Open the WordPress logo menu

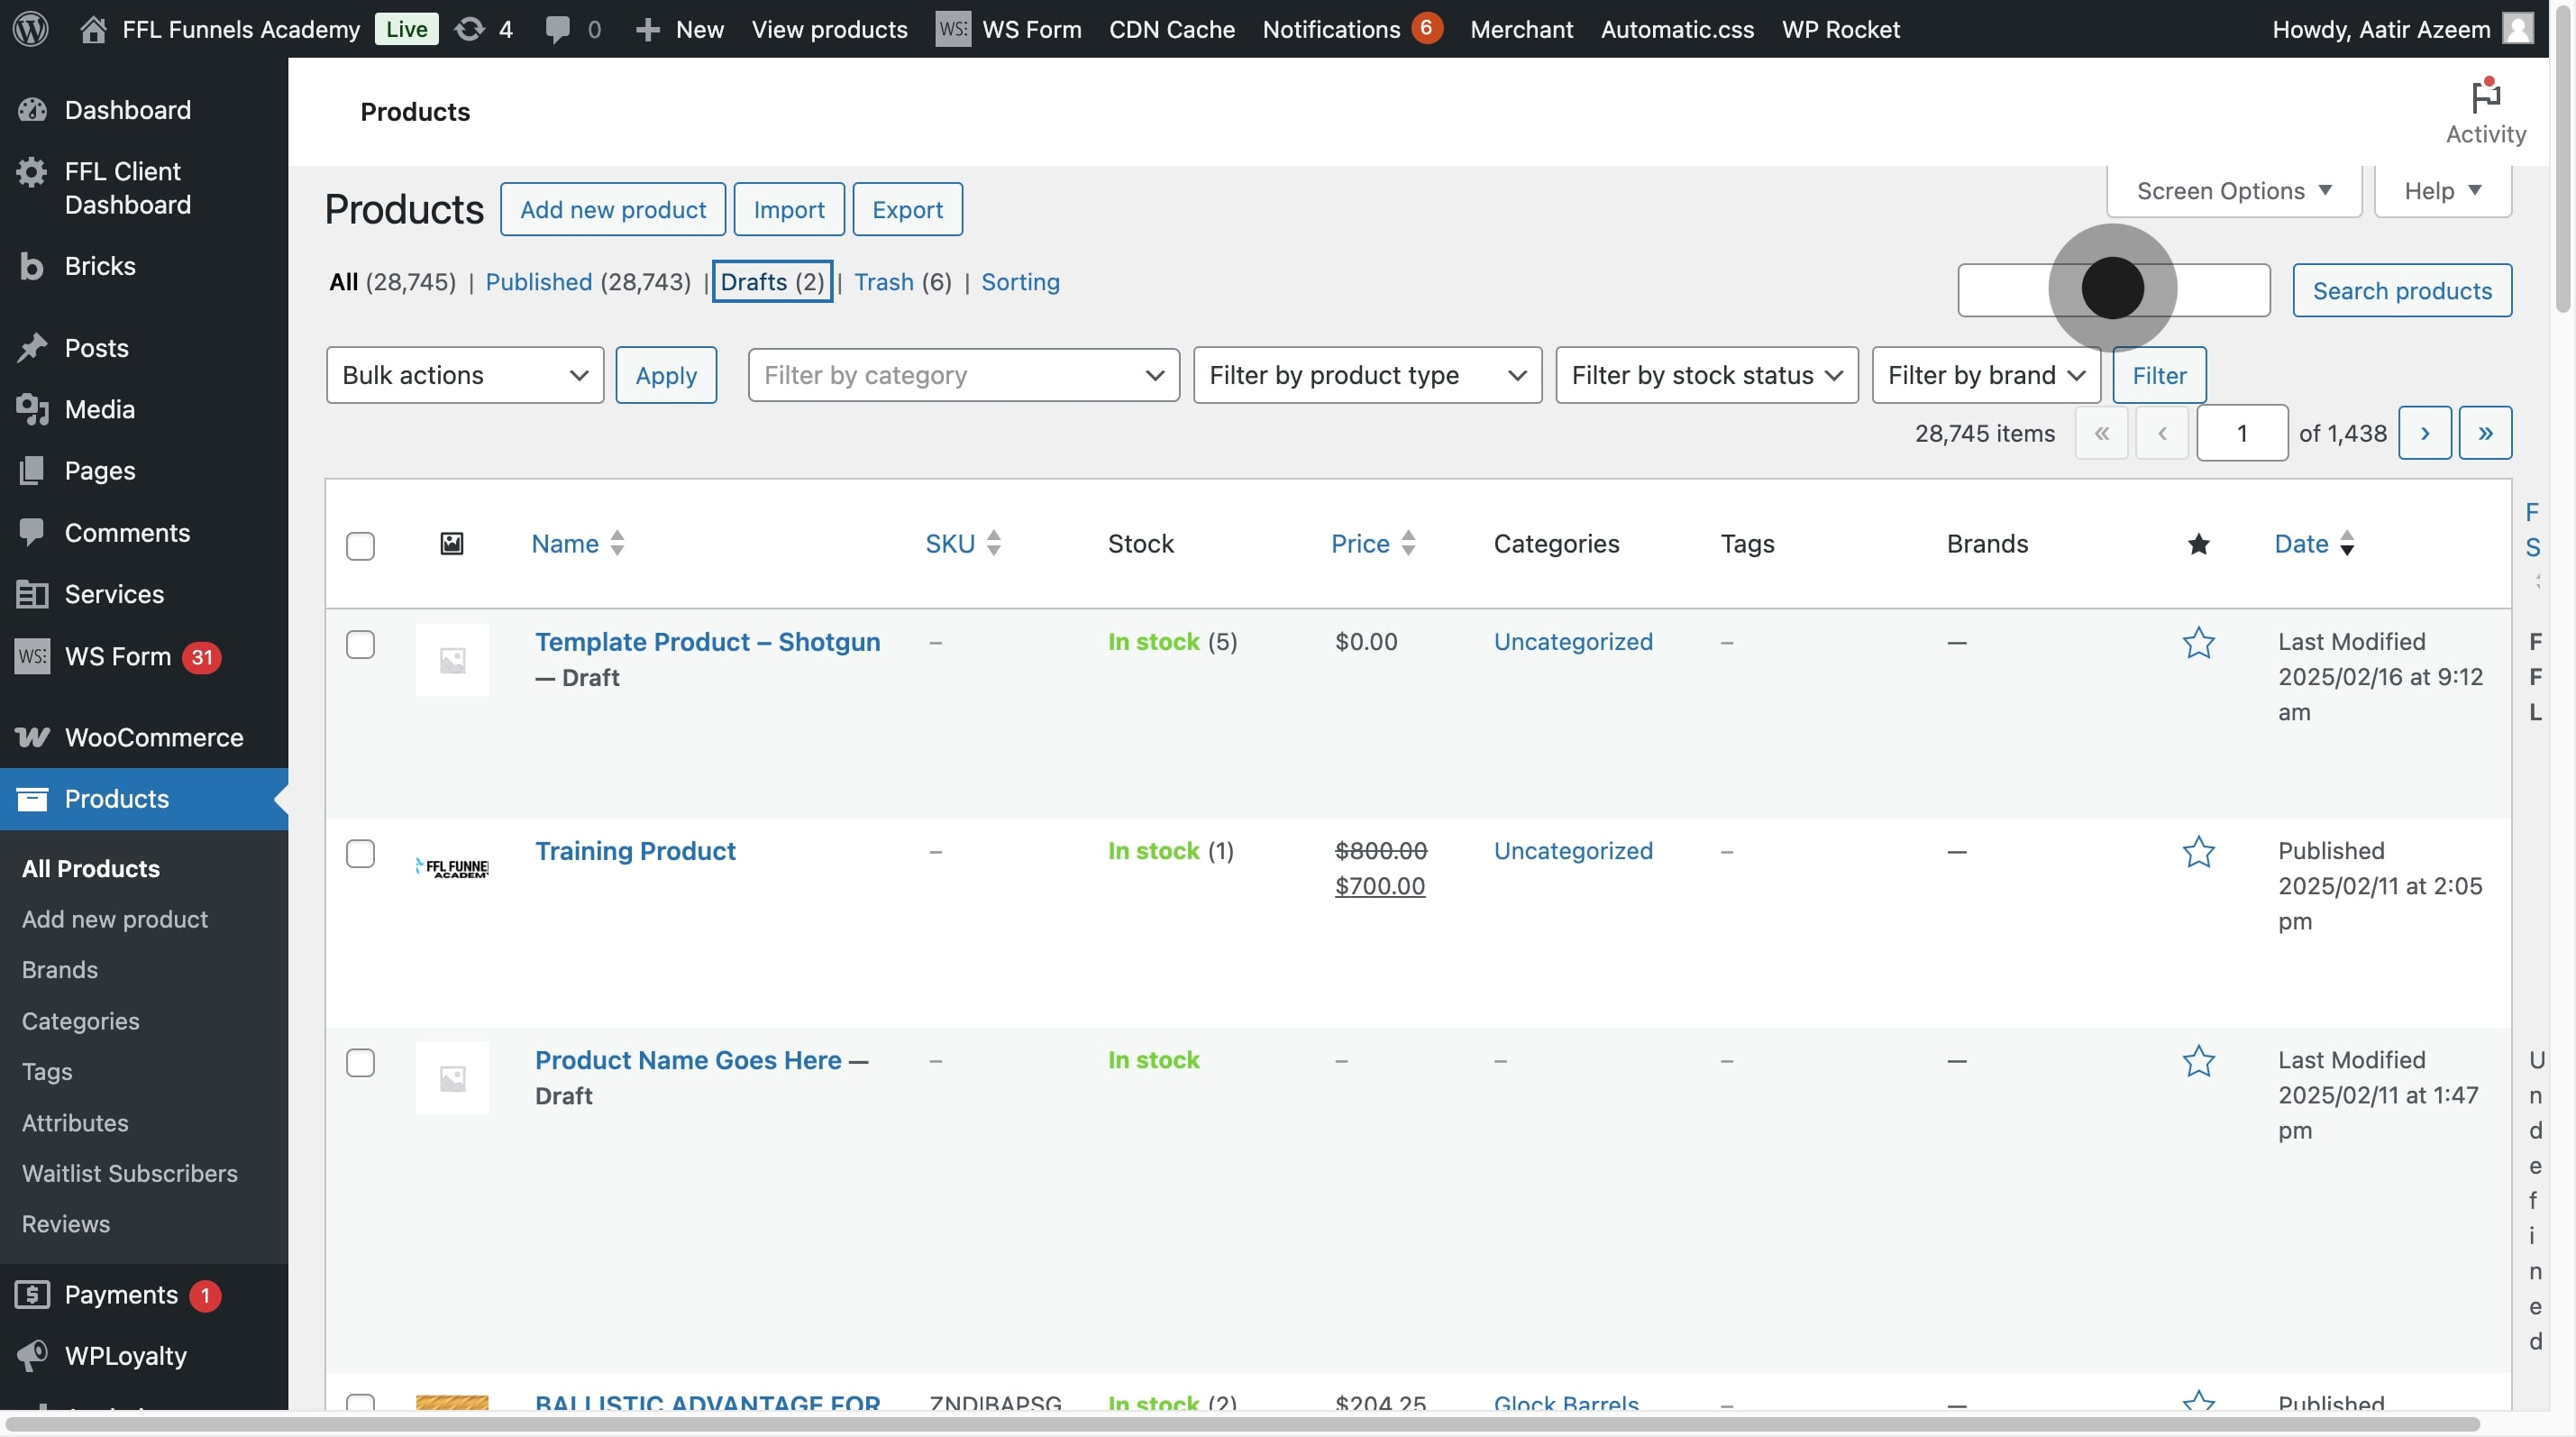pyautogui.click(x=31, y=29)
